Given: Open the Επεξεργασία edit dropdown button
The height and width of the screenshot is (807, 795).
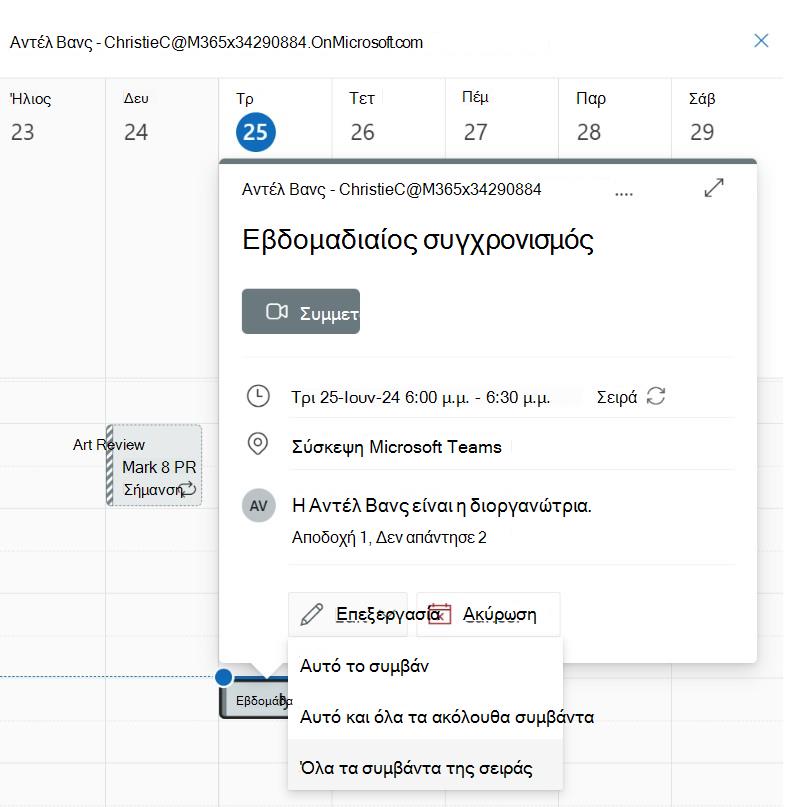Looking at the screenshot, I should (348, 614).
